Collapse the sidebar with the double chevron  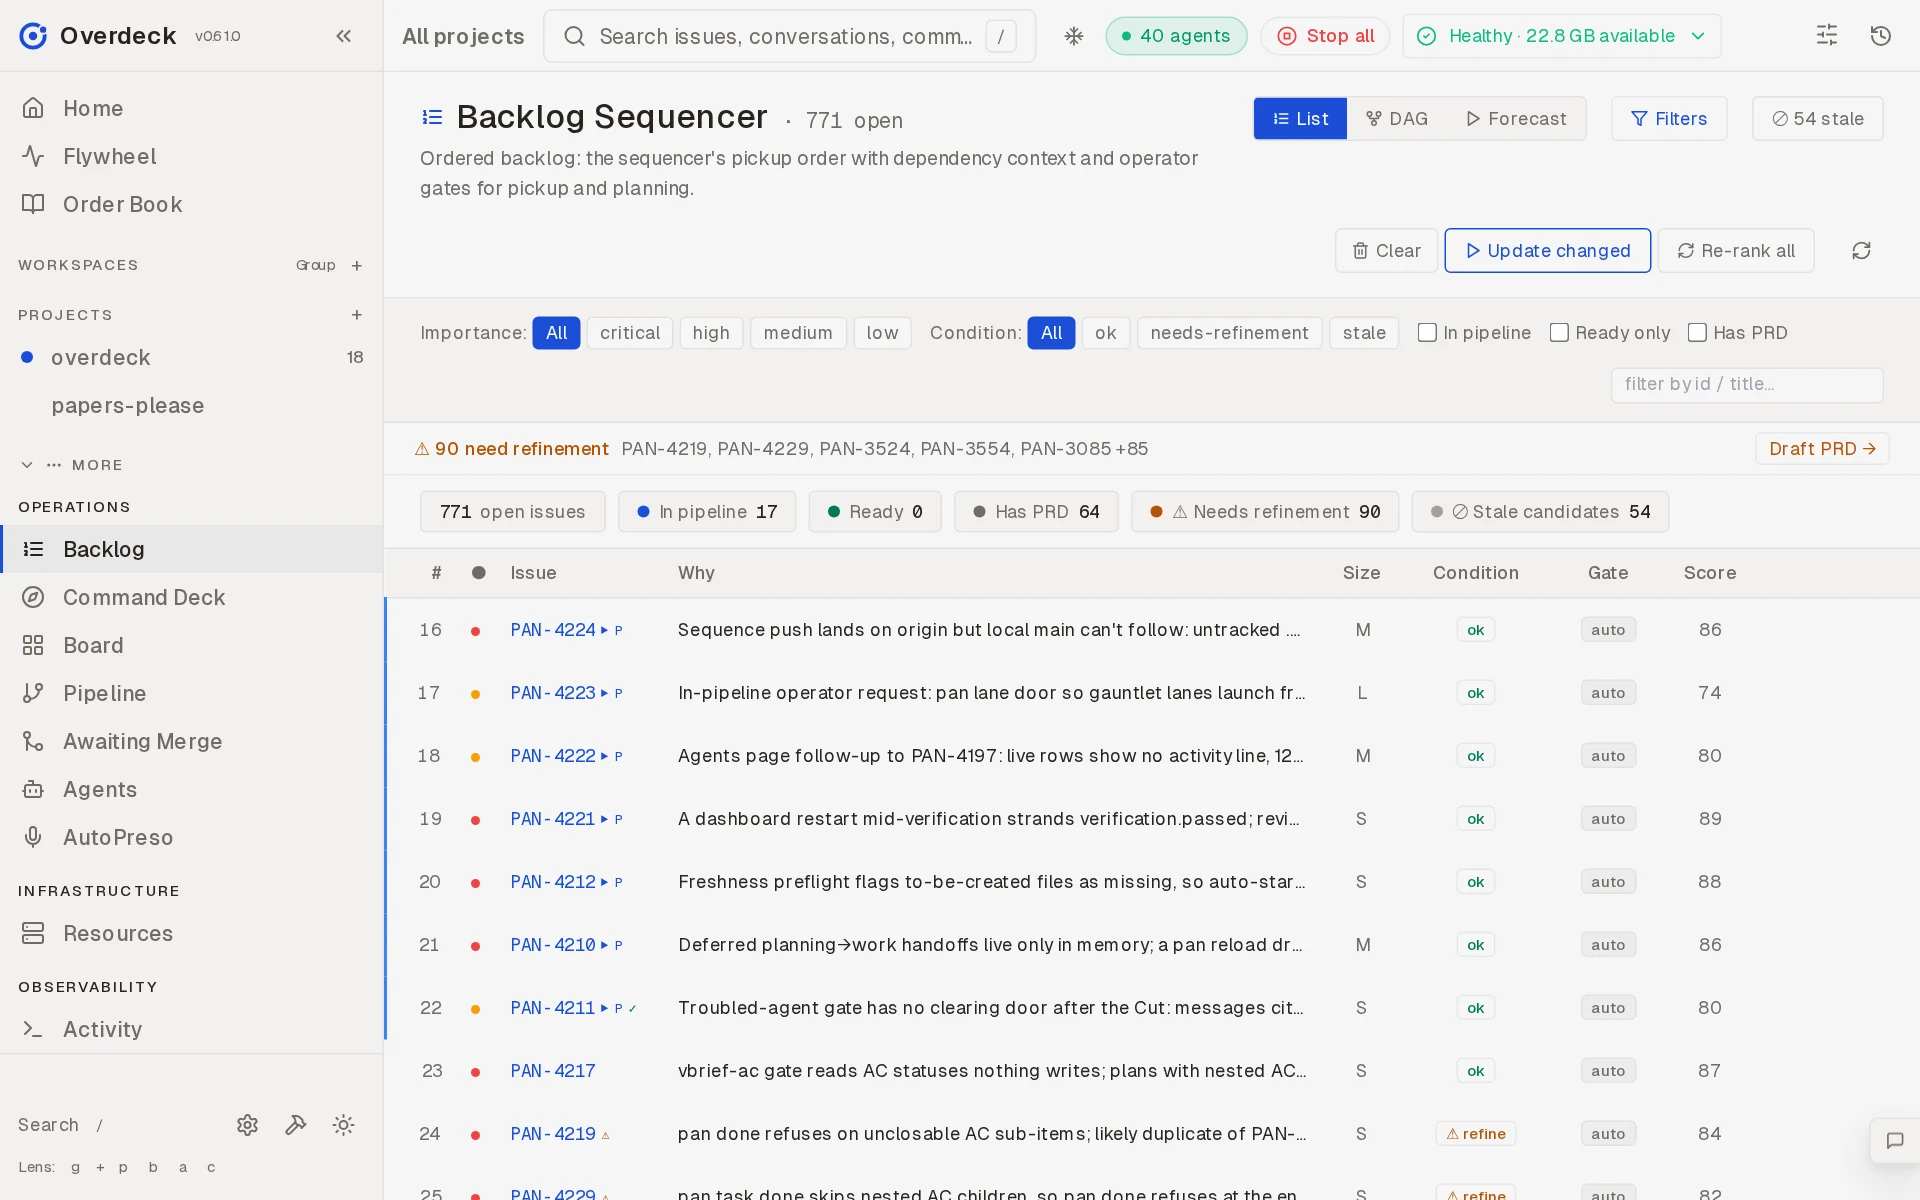point(344,36)
